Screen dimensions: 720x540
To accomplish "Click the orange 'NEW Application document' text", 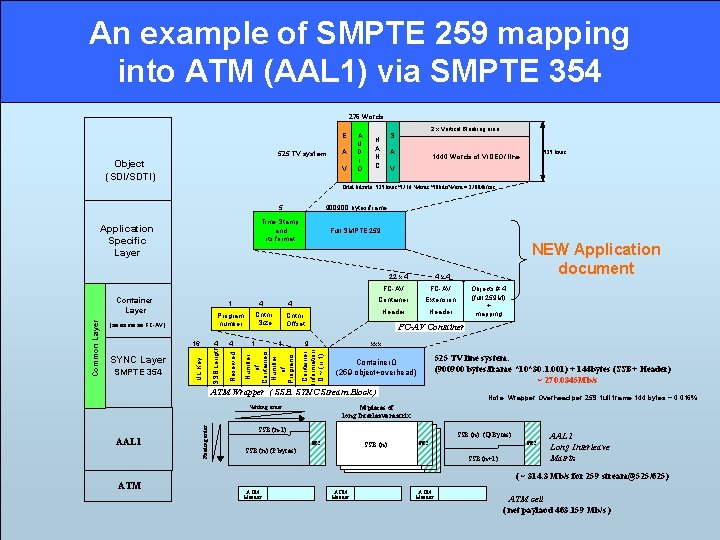I will point(596,259).
